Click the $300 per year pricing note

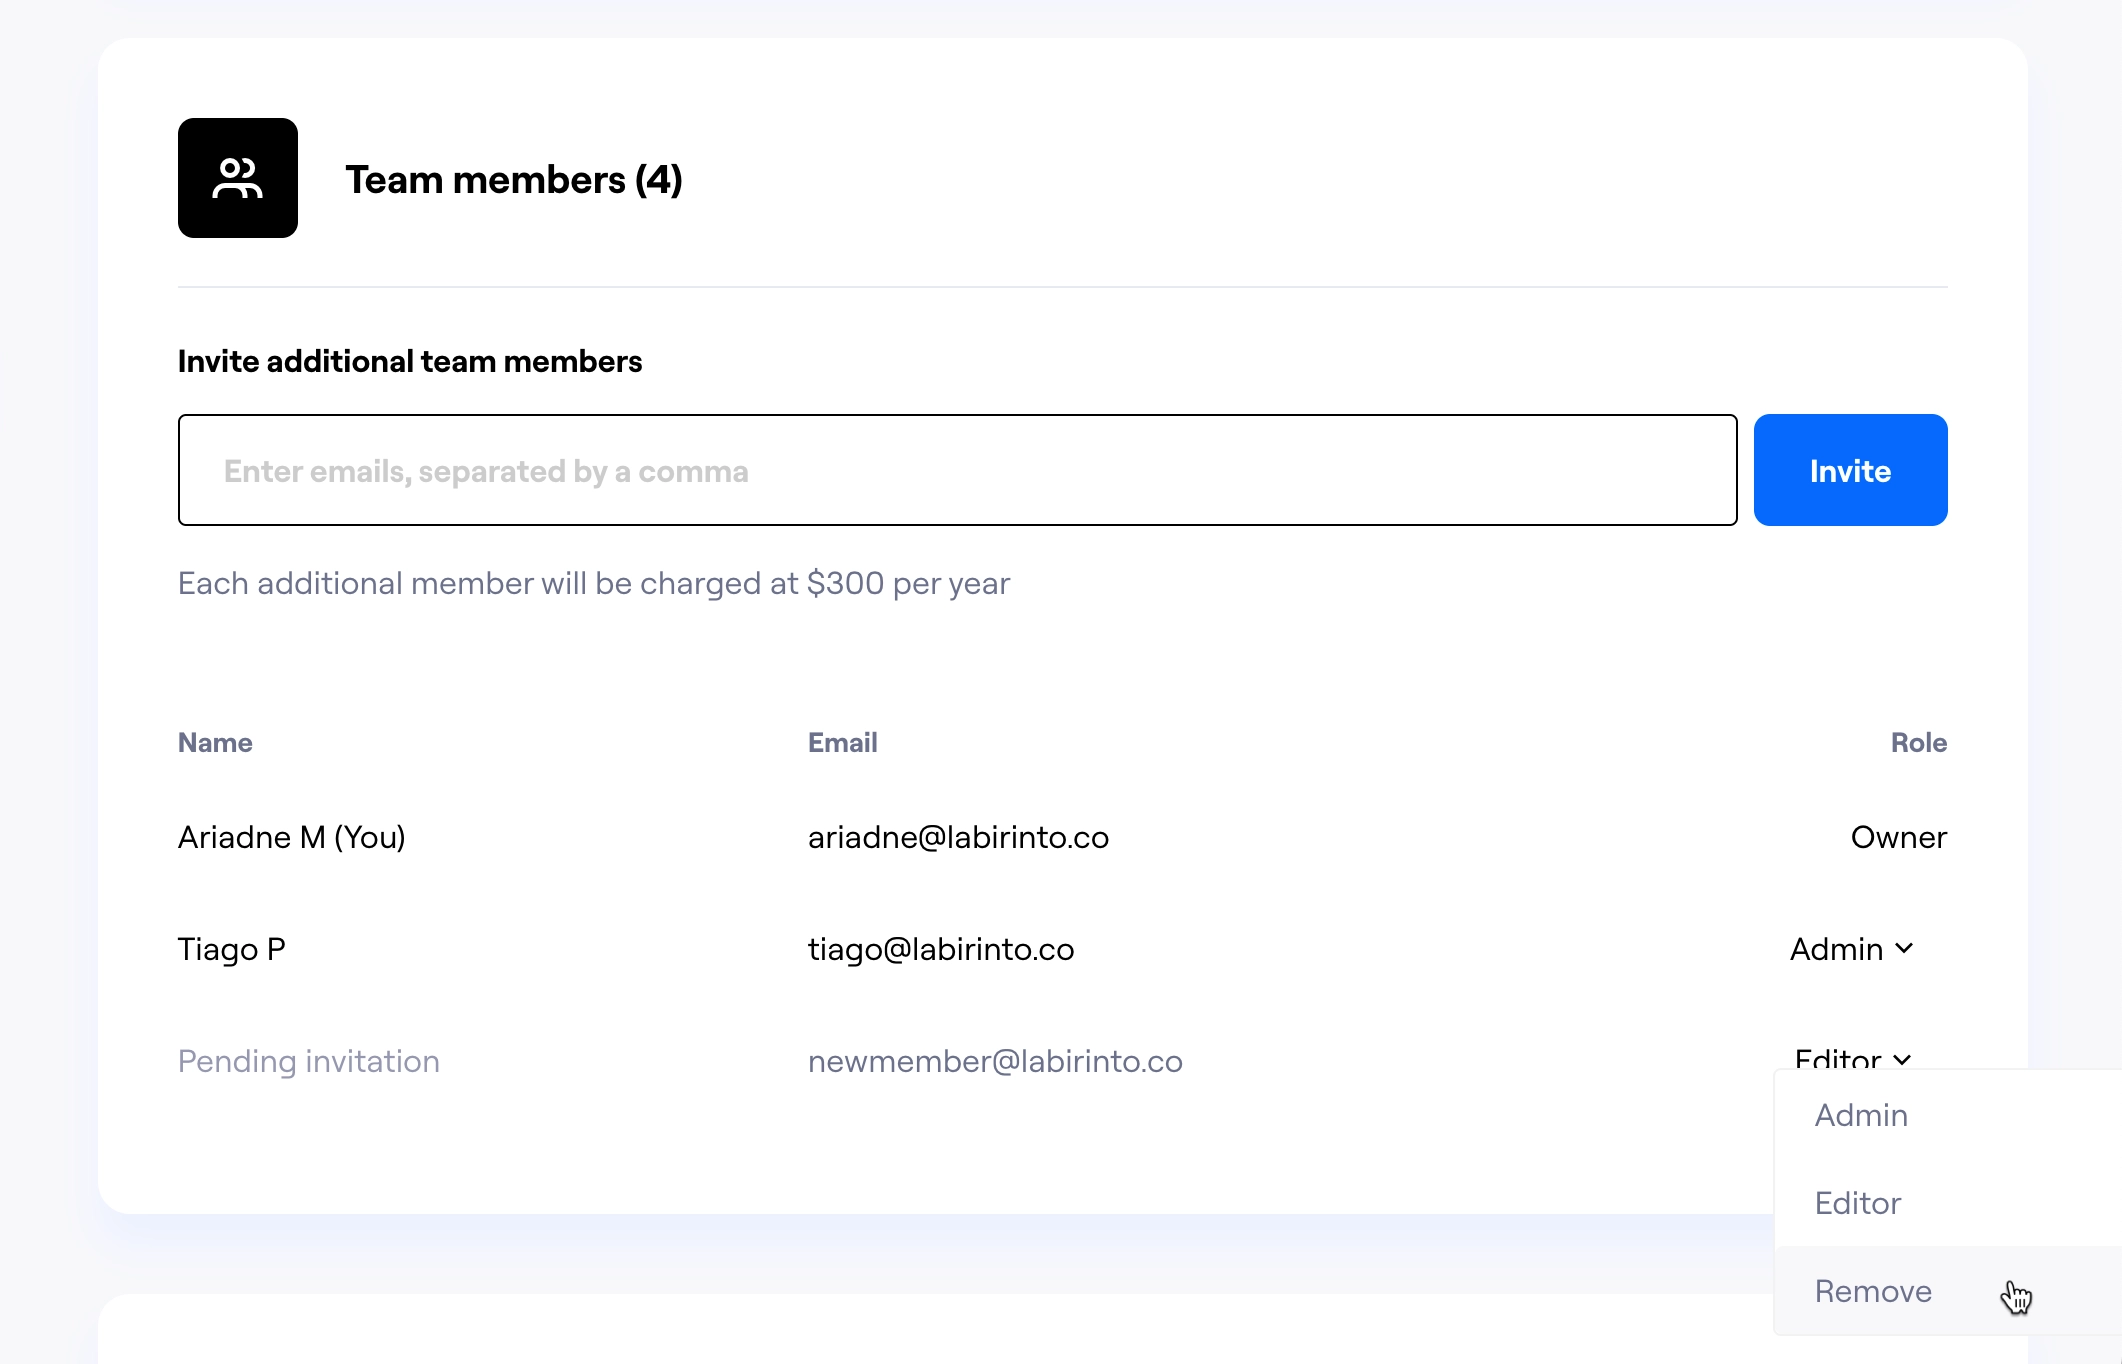click(x=594, y=583)
